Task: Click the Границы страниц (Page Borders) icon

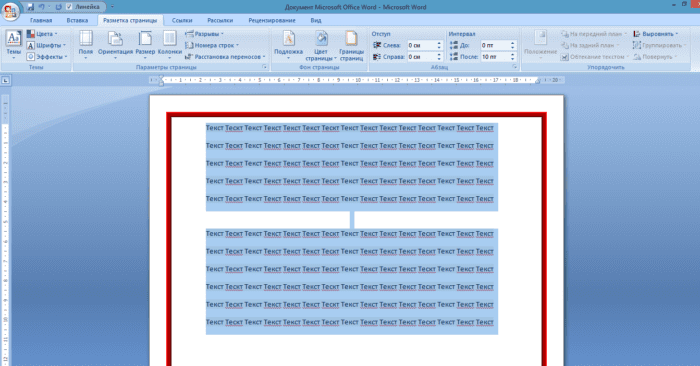Action: [x=351, y=46]
